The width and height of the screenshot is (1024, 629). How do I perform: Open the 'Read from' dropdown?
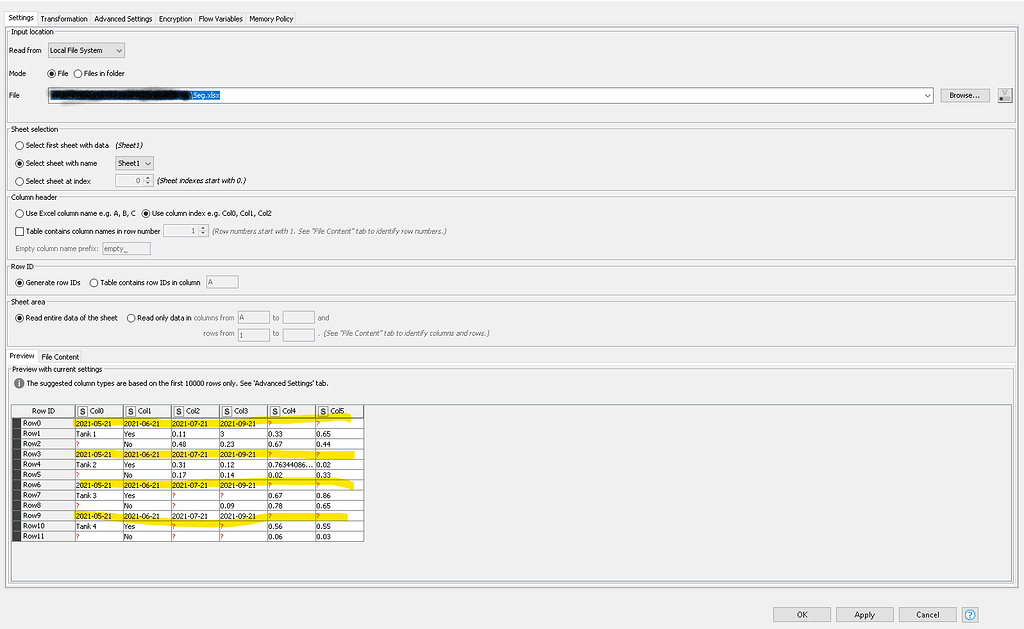tap(85, 50)
